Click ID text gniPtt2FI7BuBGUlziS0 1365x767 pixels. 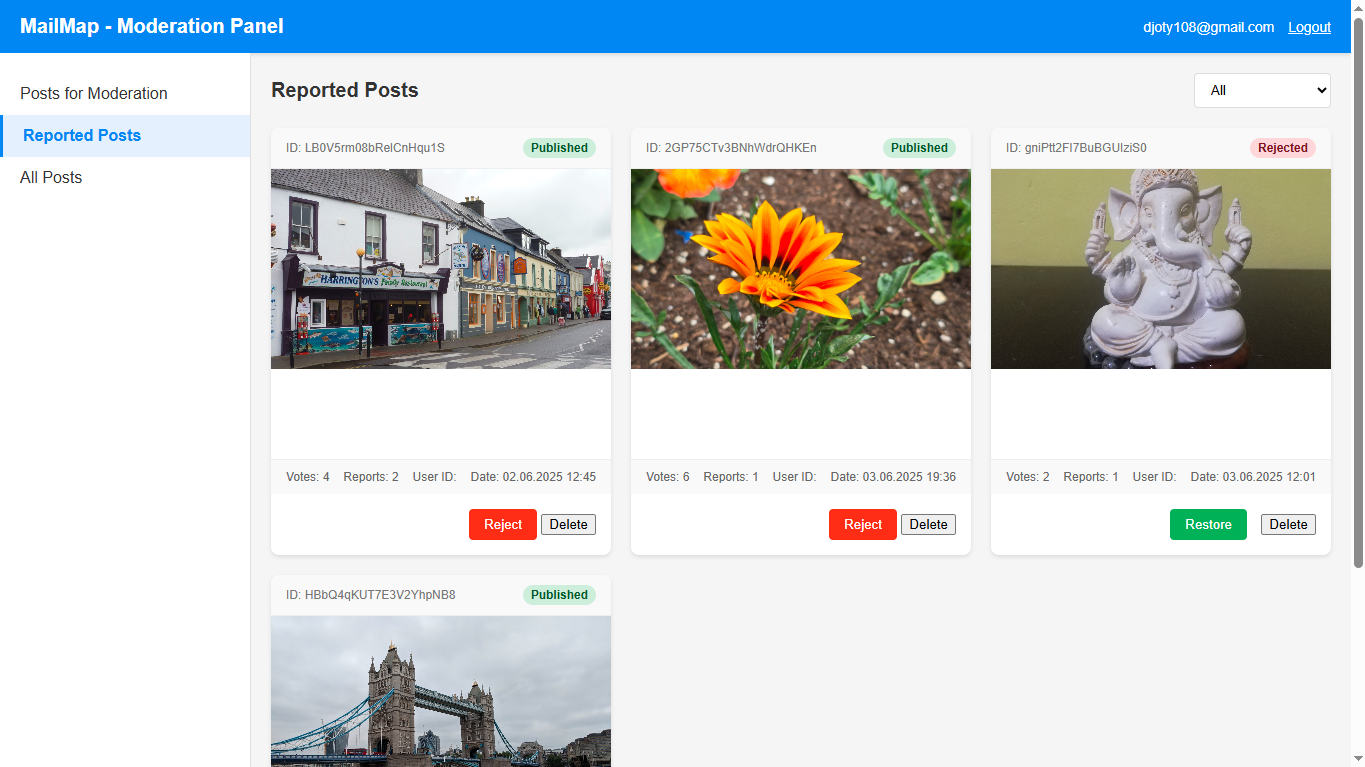tap(1076, 148)
